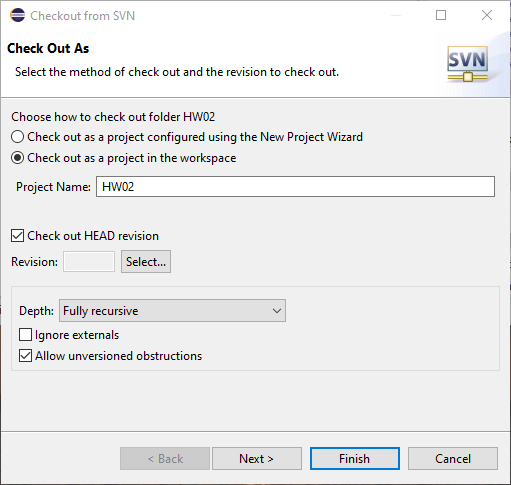Click the Revision number field
Screen dimensions: 511x485
[x=89, y=262]
